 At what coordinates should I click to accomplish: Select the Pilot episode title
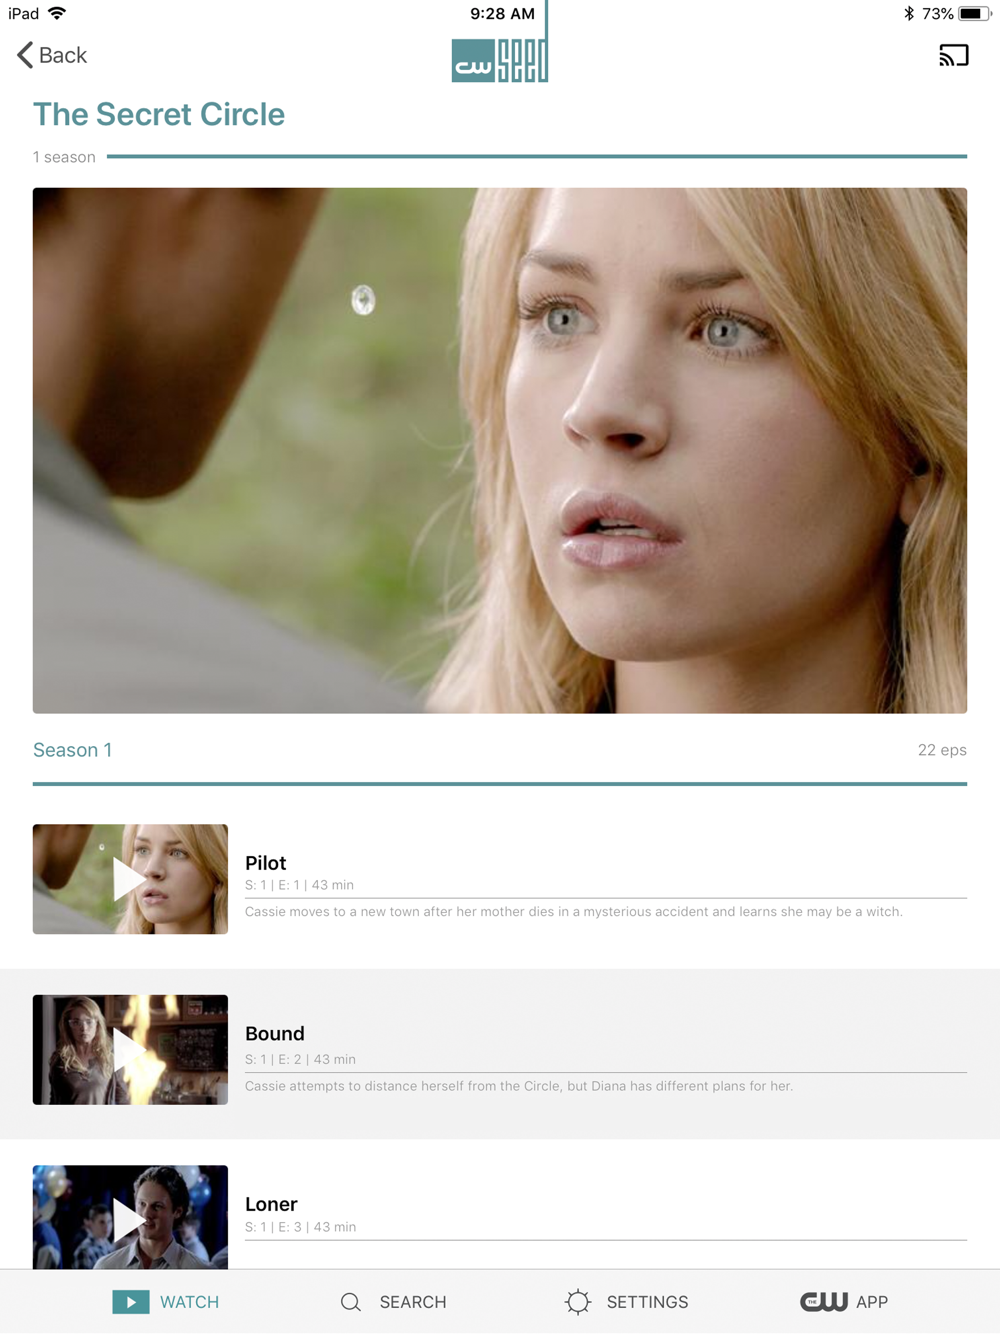266,863
